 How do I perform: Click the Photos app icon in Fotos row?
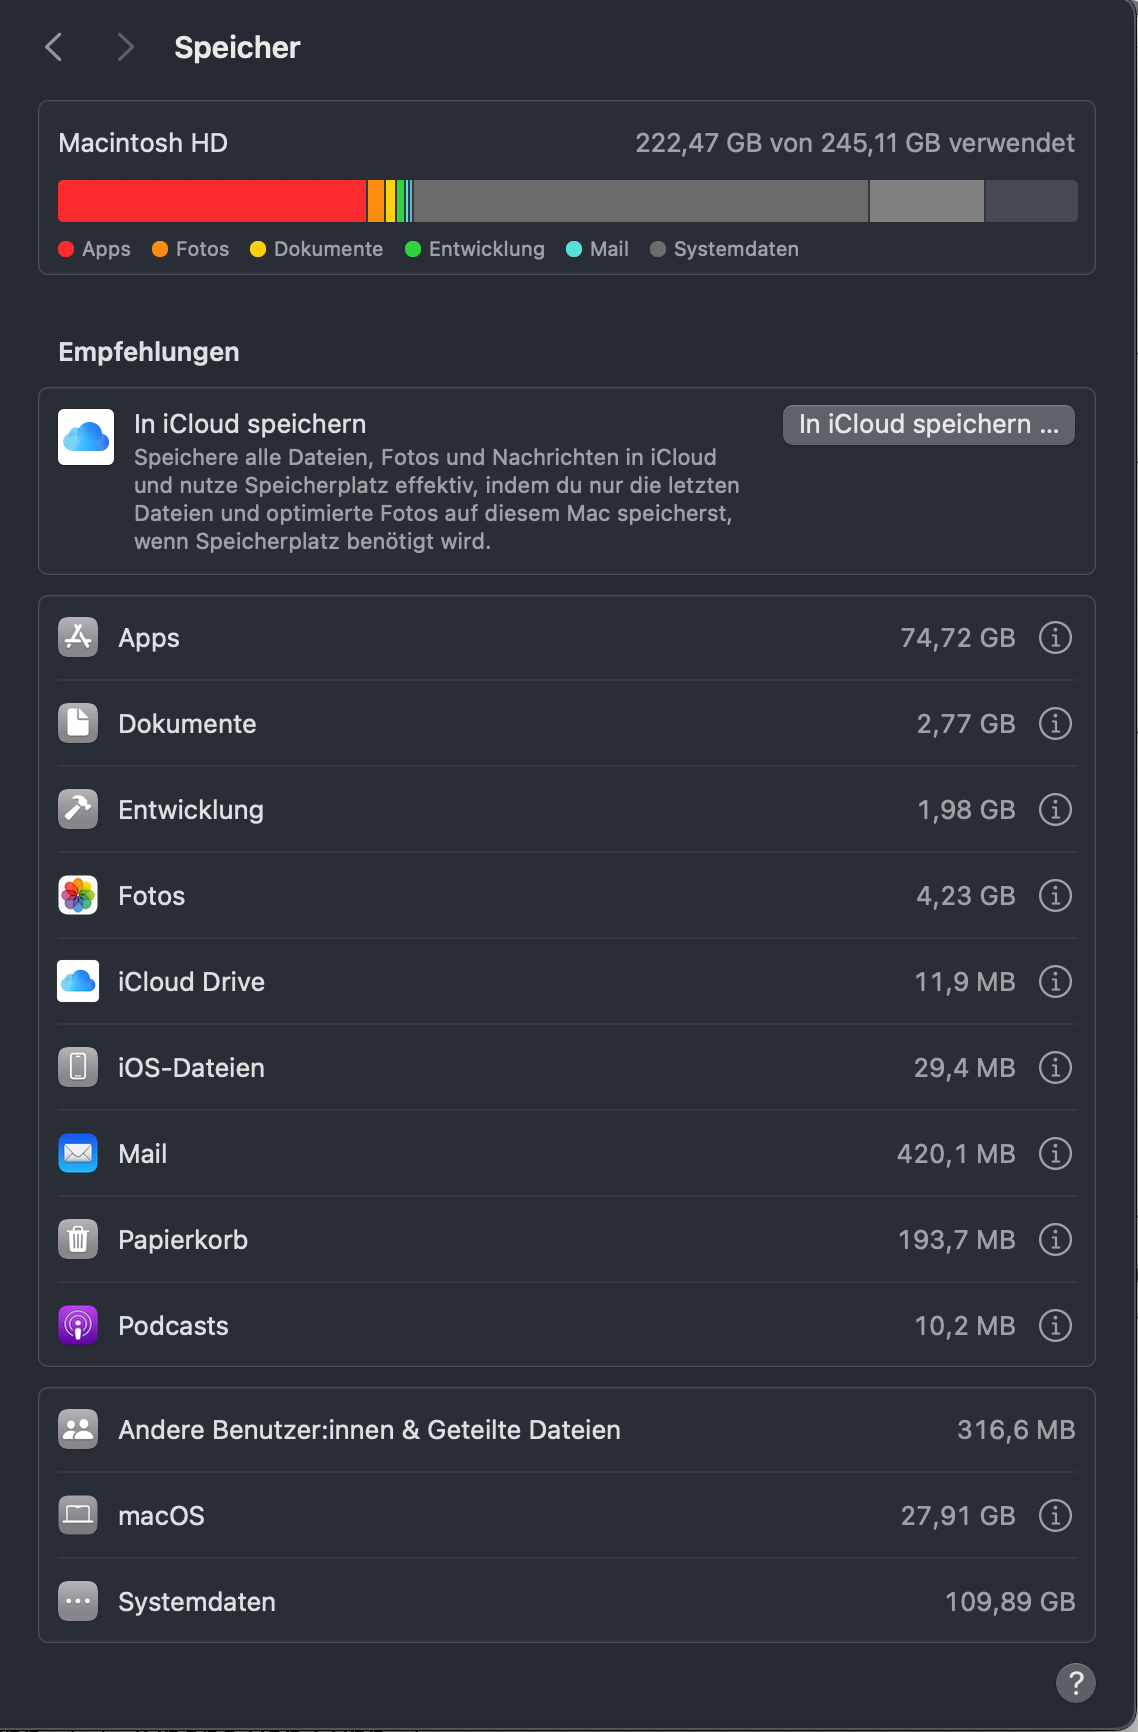coord(78,896)
